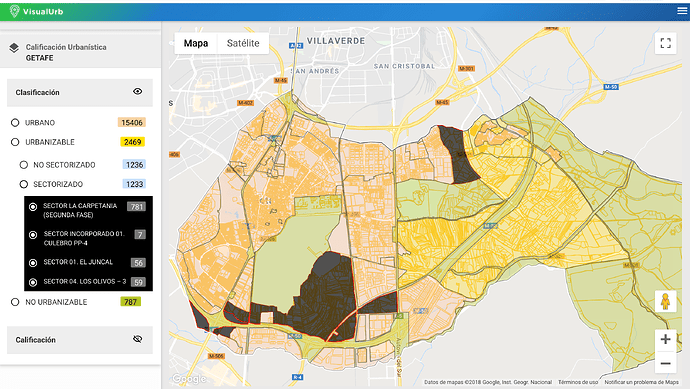Click the blue 1236 count badge
This screenshot has width=690, height=389.
point(134,165)
